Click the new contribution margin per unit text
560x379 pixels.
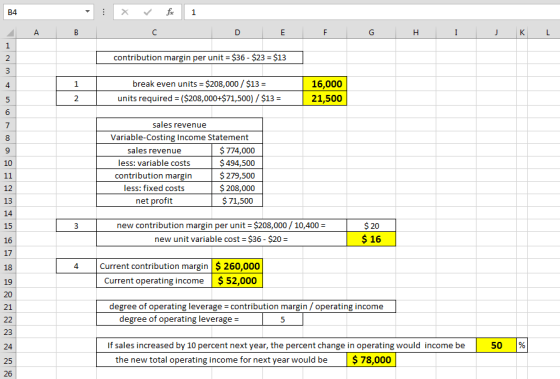coord(221,225)
